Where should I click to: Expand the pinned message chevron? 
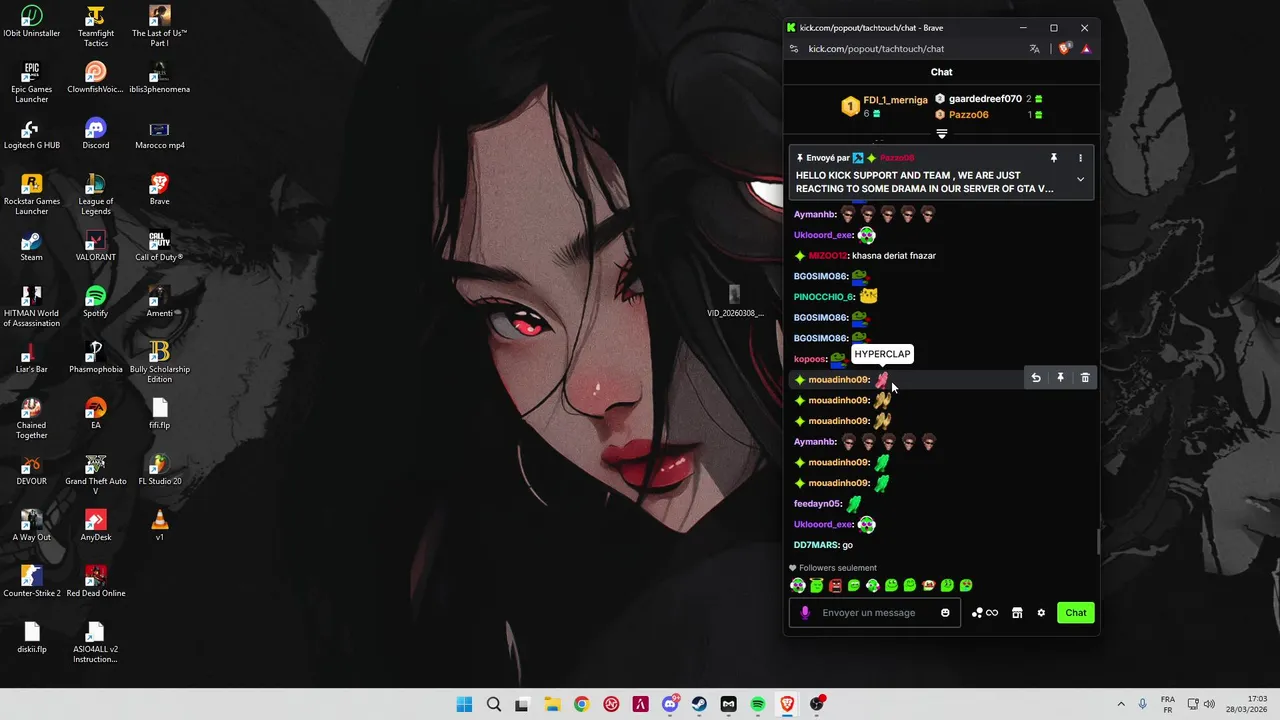[x=1080, y=179]
